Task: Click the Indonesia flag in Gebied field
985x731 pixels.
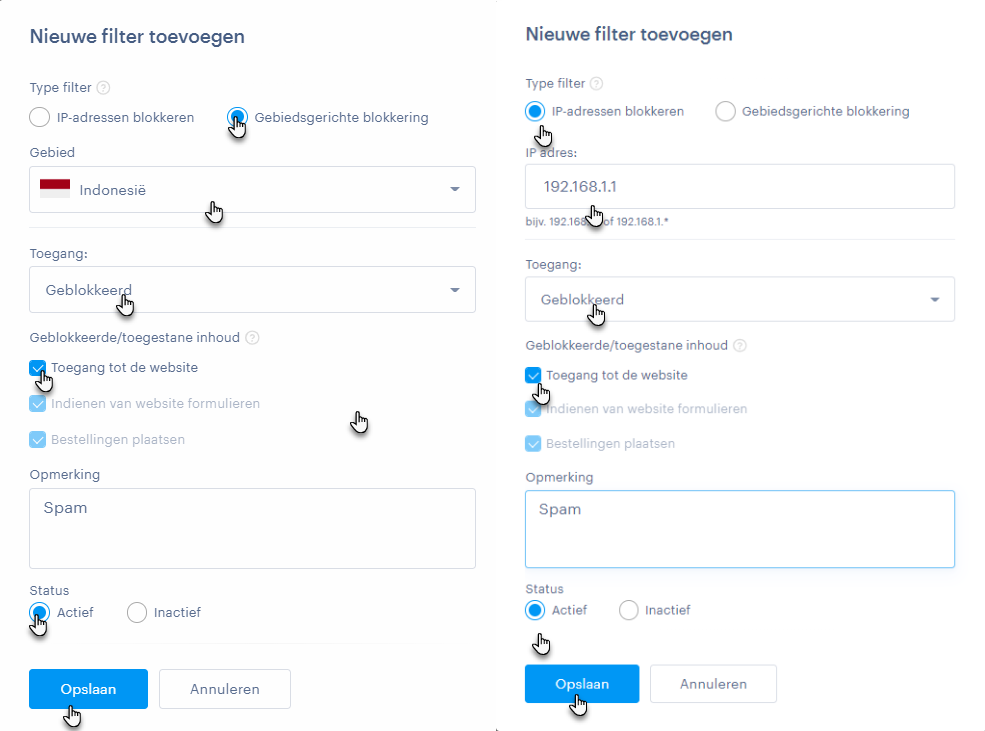Action: click(x=55, y=189)
